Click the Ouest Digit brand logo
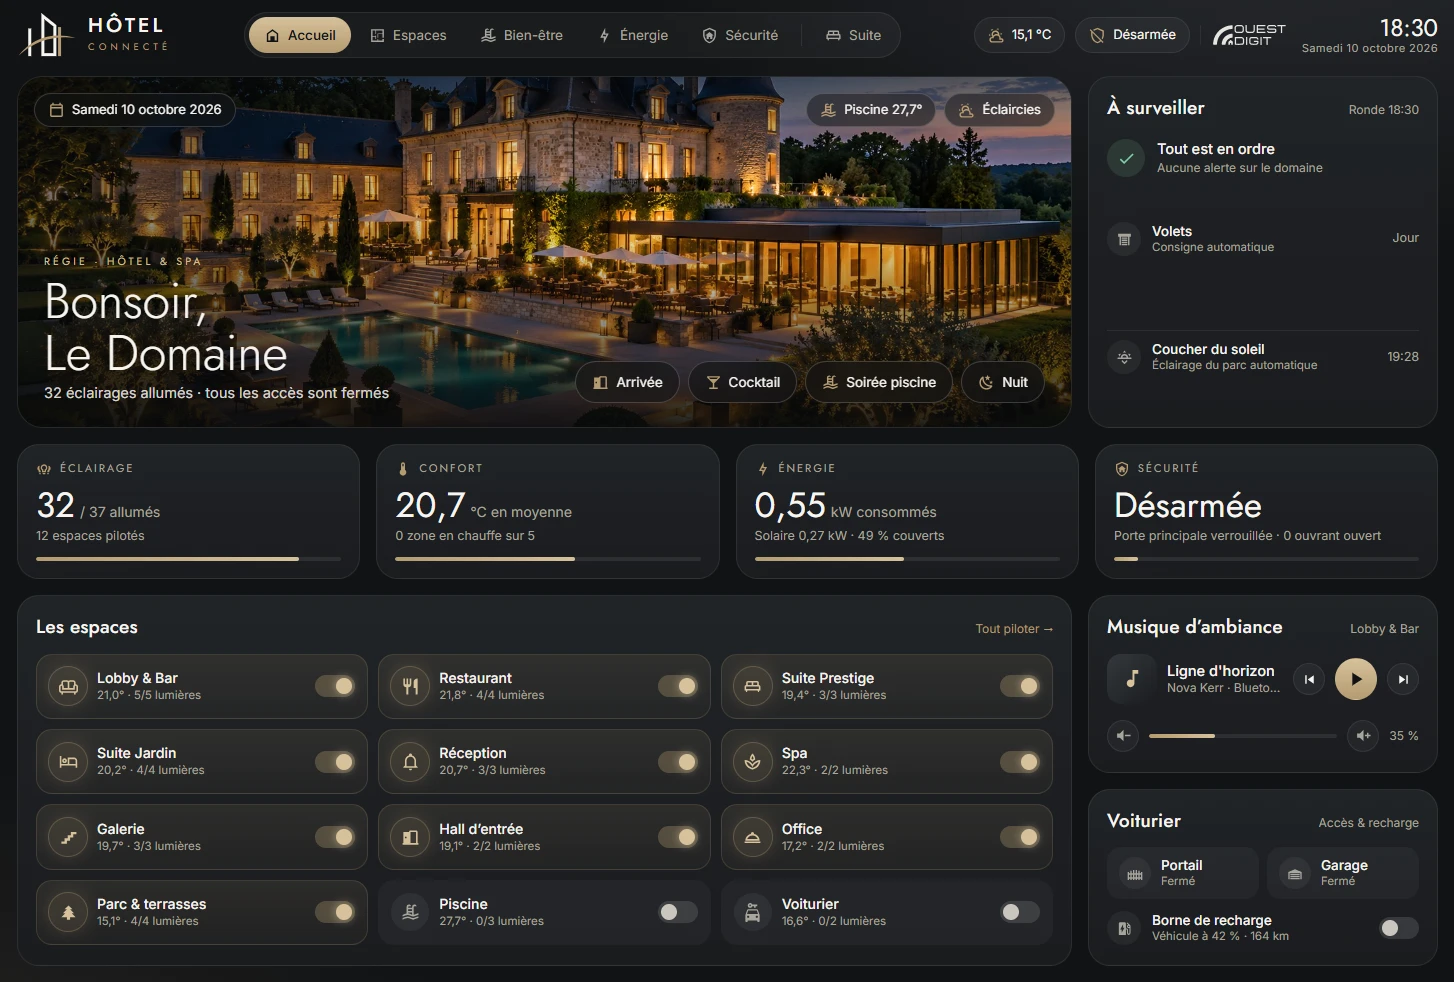 click(x=1248, y=35)
